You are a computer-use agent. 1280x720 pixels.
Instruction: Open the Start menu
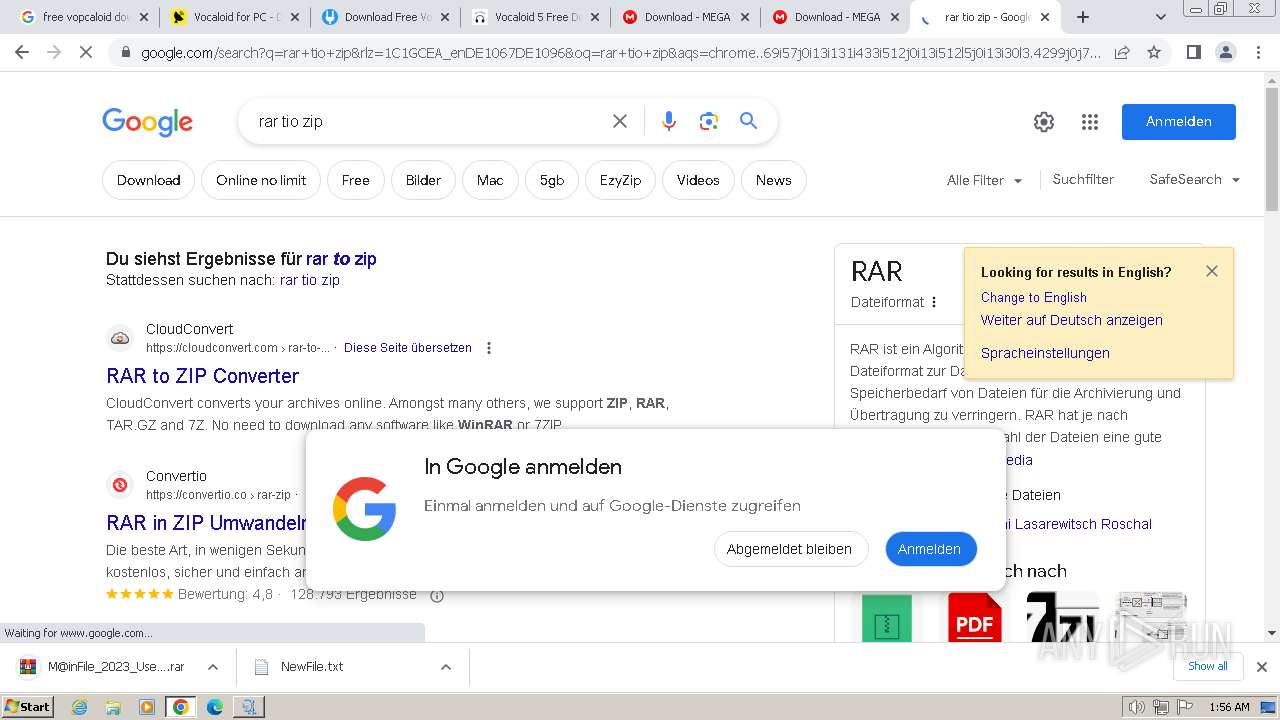pyautogui.click(x=28, y=707)
